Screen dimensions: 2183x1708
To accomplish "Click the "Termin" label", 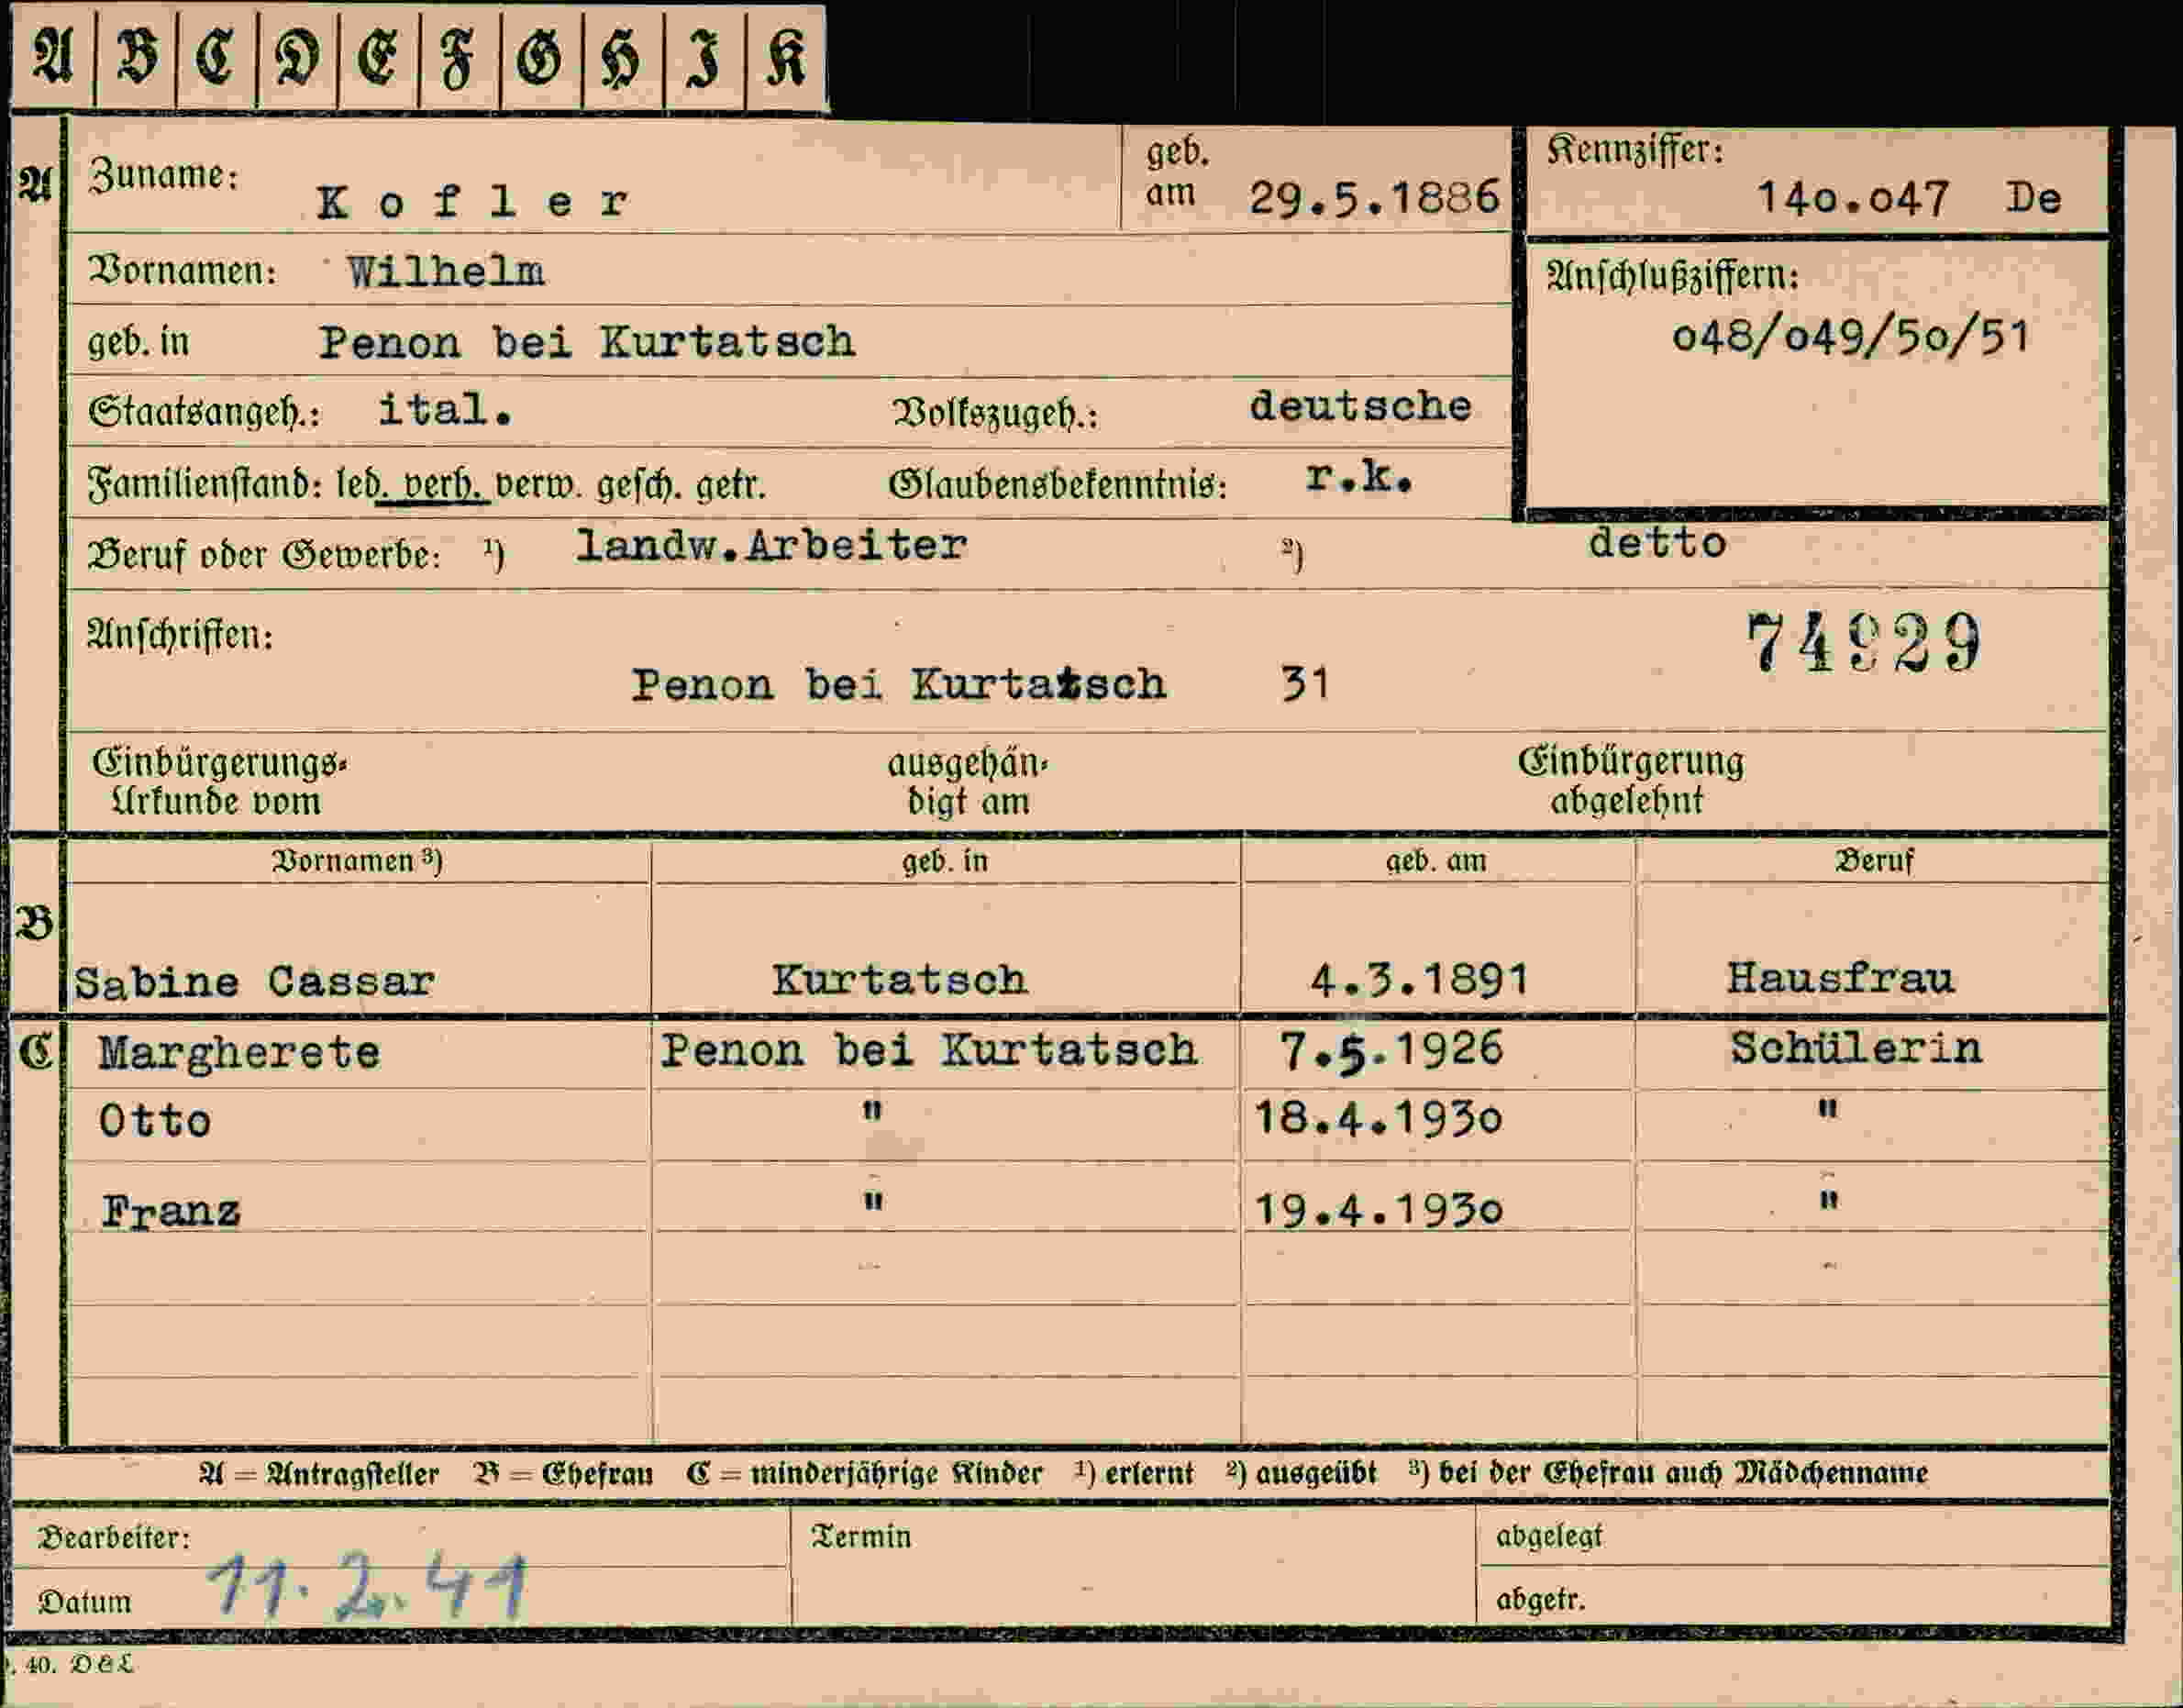I will click(x=861, y=1536).
